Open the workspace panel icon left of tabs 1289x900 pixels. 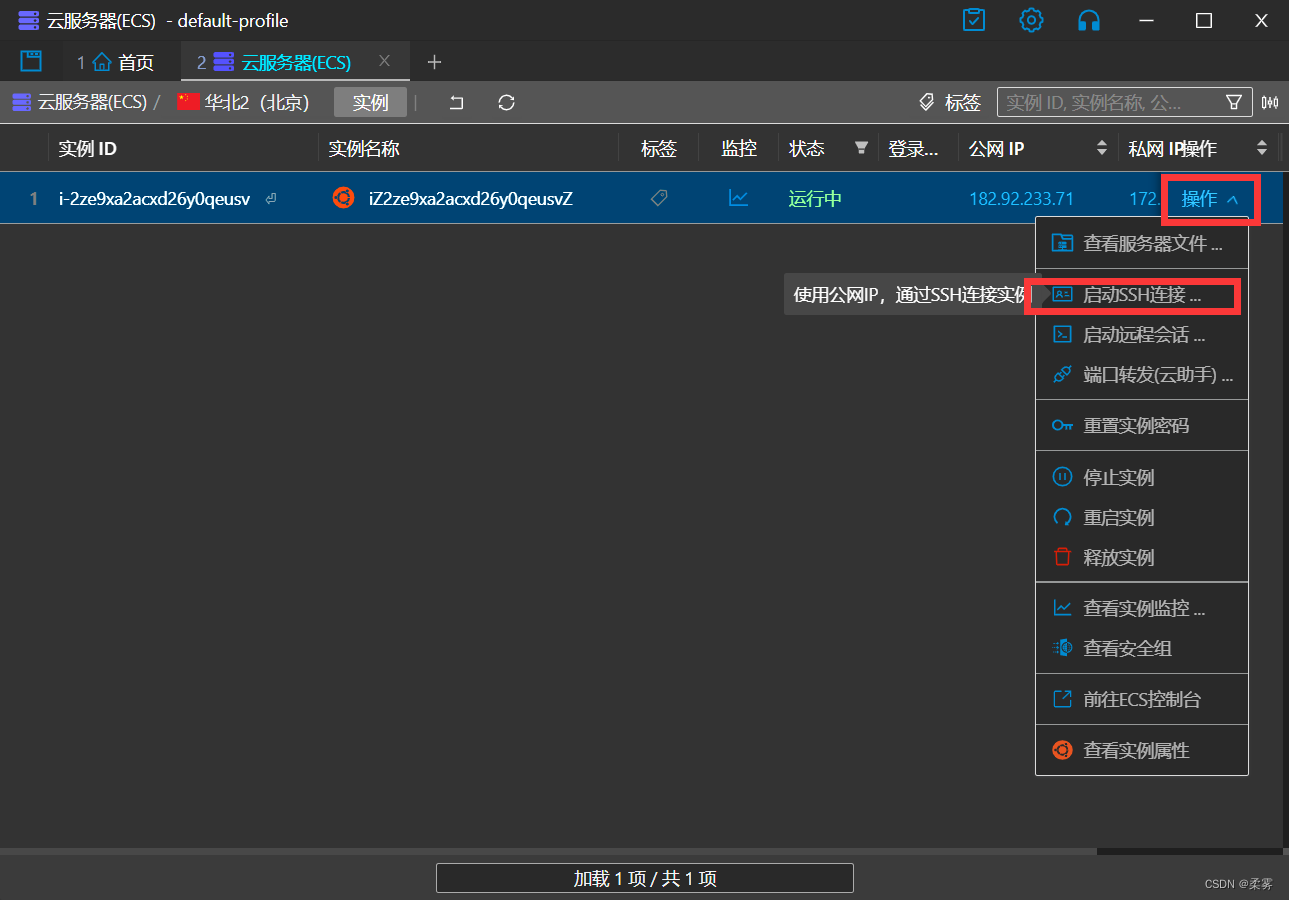(31, 62)
